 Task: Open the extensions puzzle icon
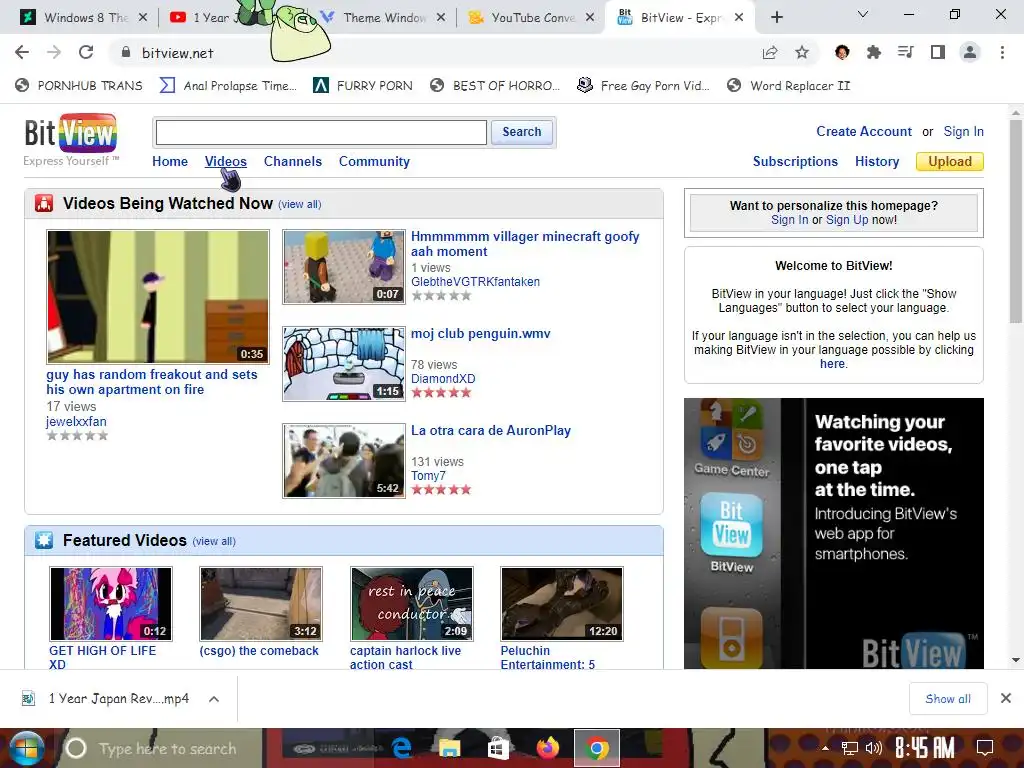(x=874, y=52)
